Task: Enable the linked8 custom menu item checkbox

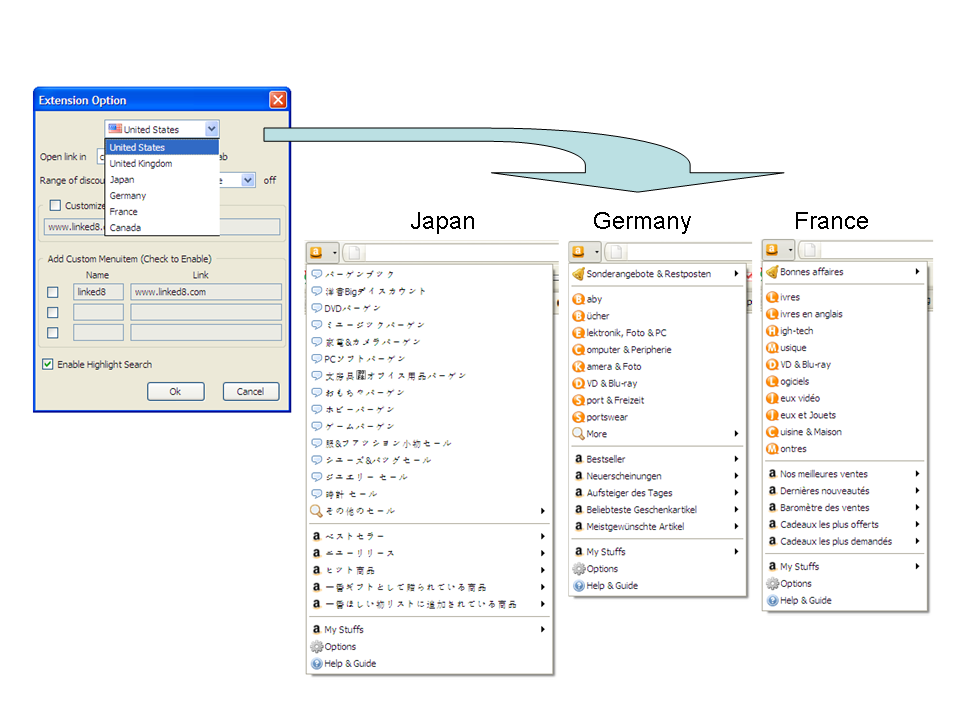Action: 53,292
